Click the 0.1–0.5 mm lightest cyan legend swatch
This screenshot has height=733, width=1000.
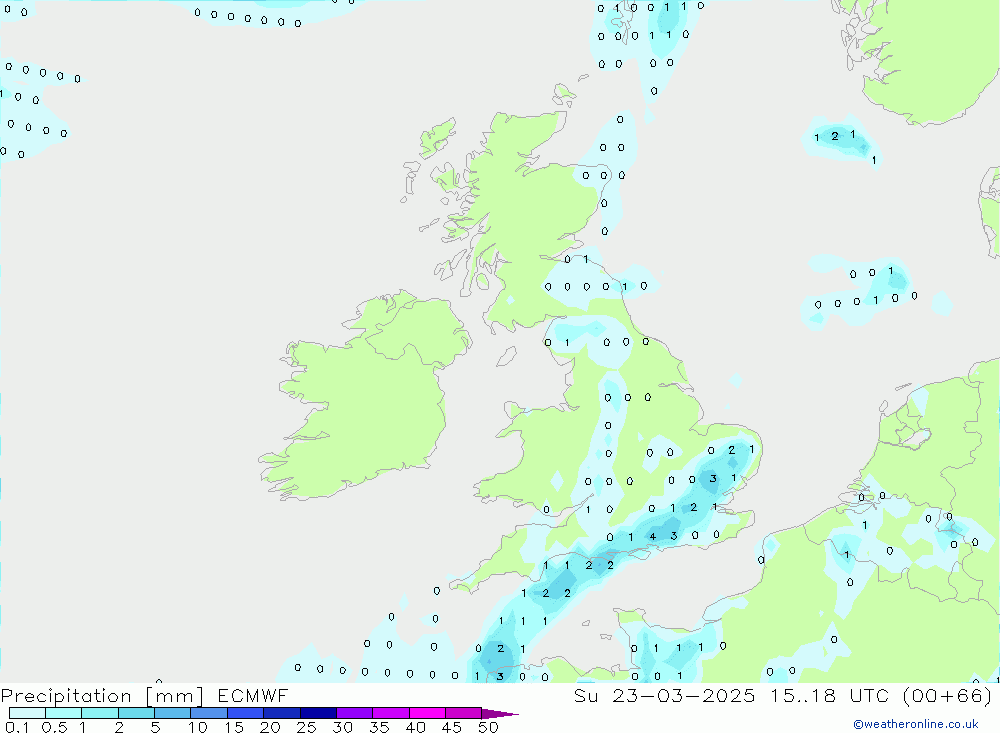[27, 713]
